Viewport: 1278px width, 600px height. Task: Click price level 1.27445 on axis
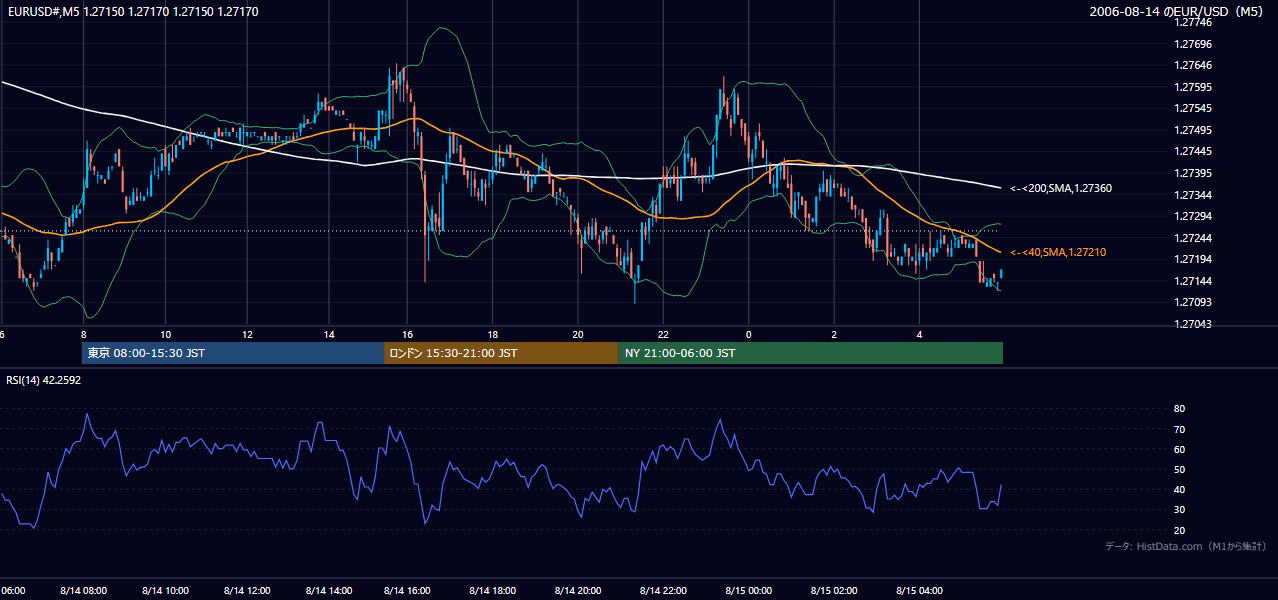(x=1193, y=151)
